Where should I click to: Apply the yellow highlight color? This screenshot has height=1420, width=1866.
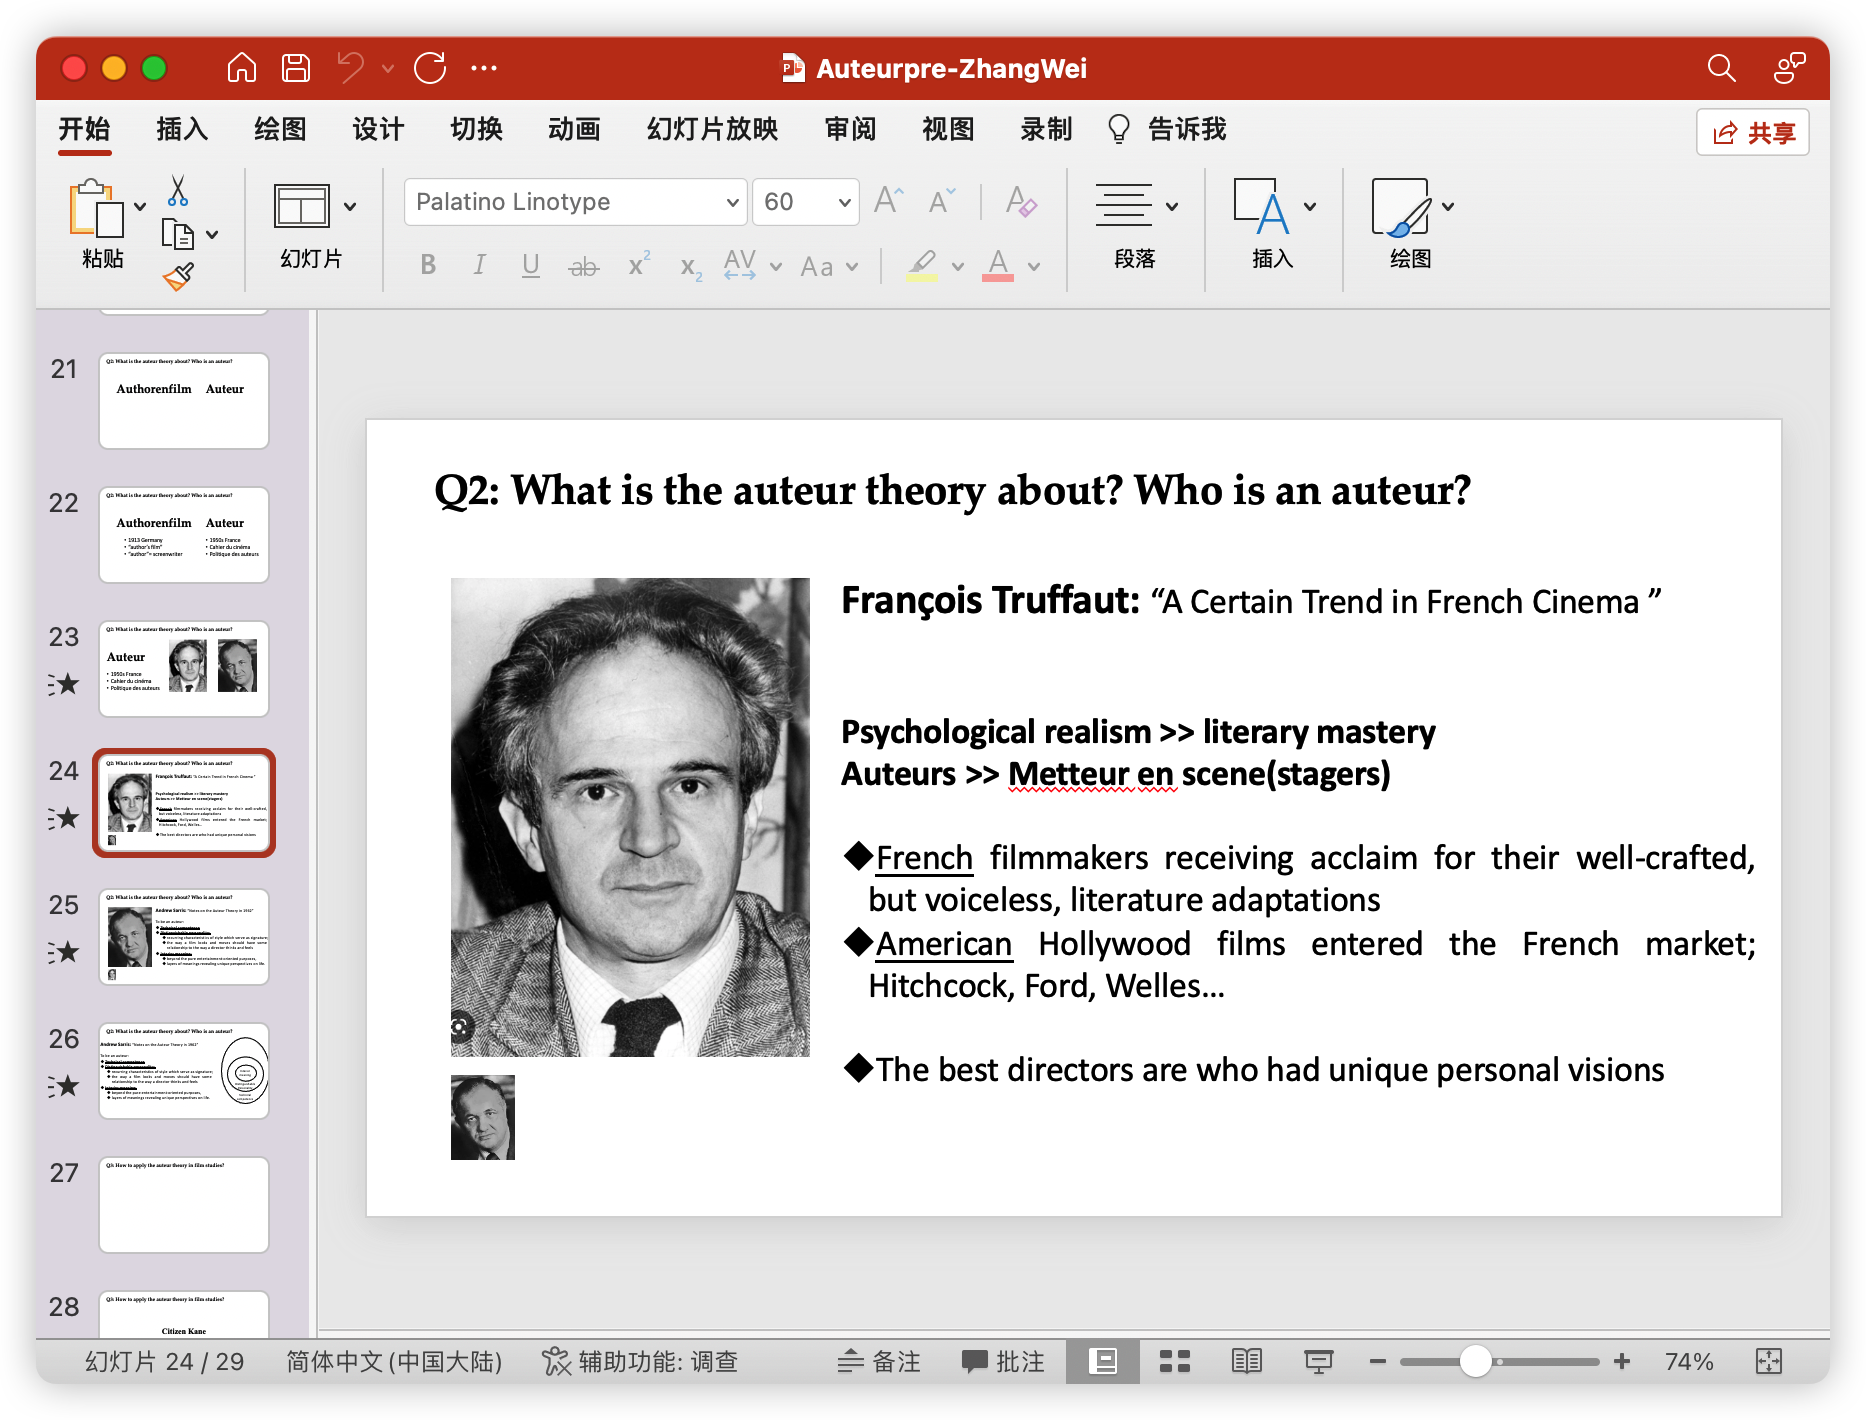coord(922,265)
